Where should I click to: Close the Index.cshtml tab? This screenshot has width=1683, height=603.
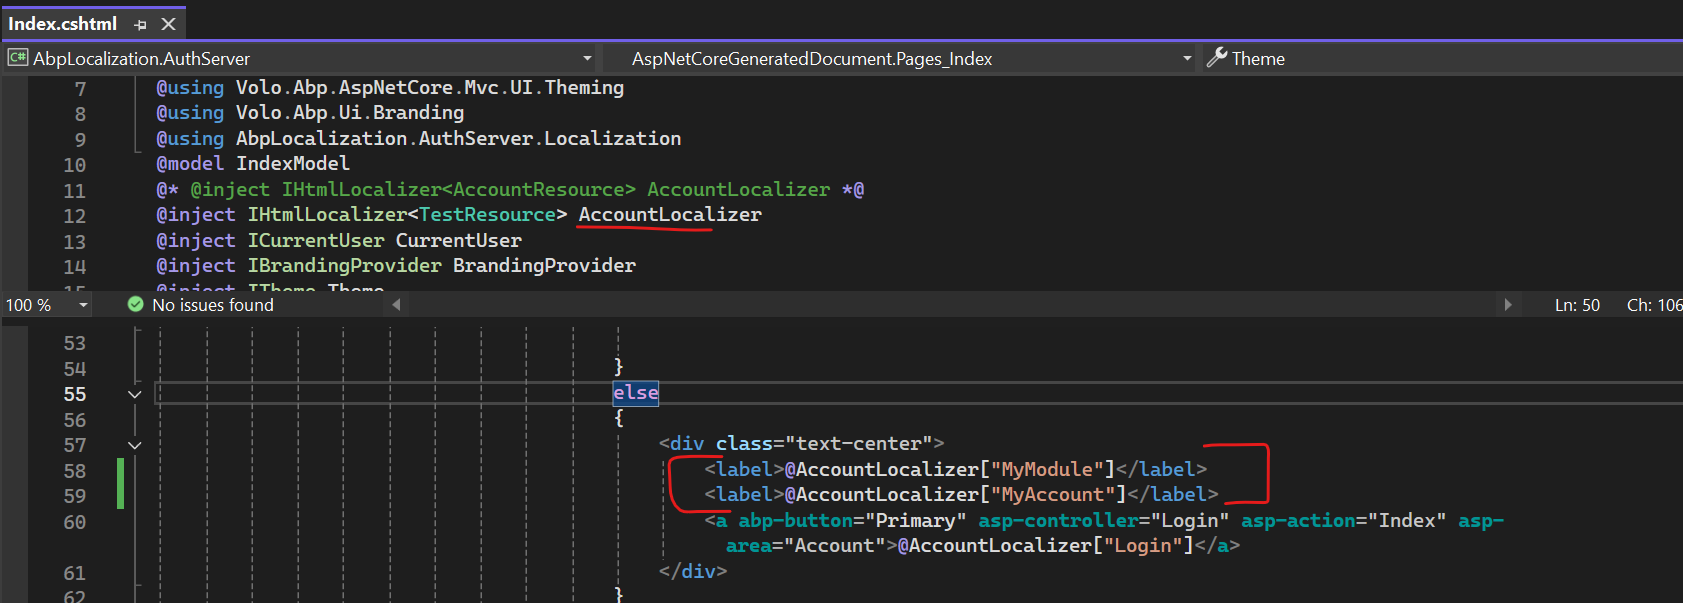click(x=168, y=24)
